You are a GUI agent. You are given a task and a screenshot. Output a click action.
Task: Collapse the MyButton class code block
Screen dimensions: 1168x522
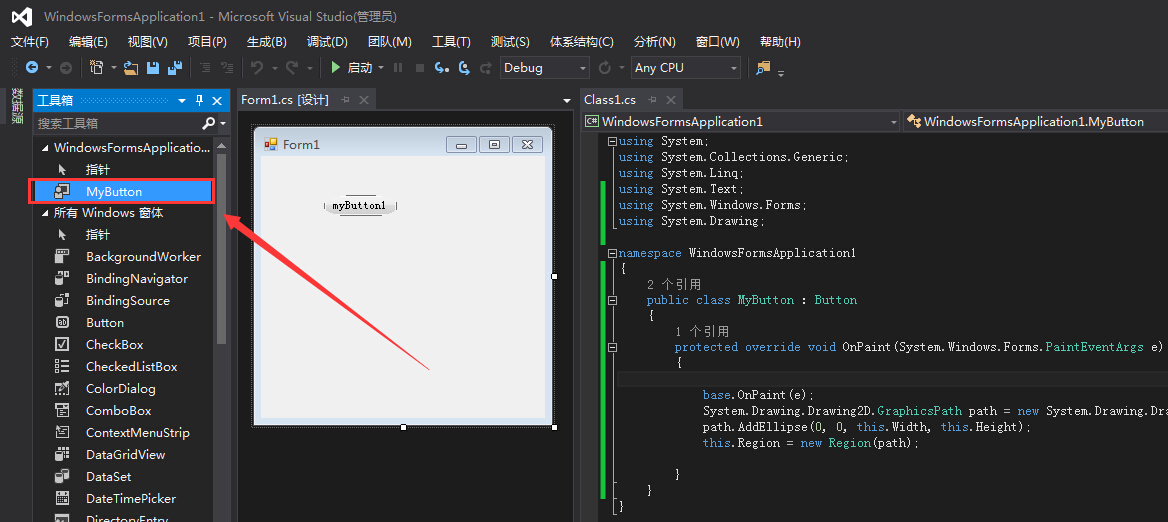pos(612,300)
